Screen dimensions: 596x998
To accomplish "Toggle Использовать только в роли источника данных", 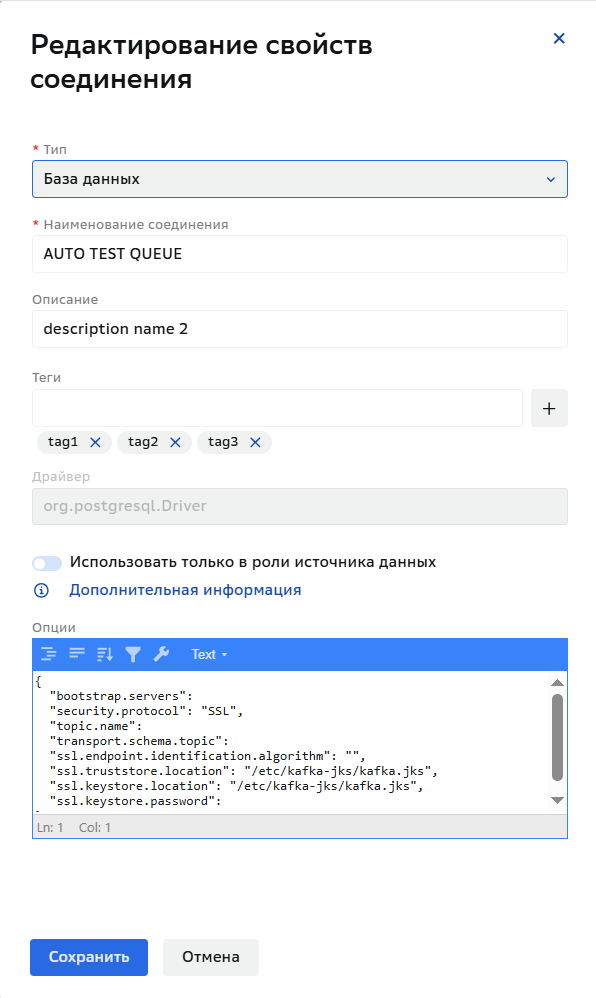I will (47, 563).
